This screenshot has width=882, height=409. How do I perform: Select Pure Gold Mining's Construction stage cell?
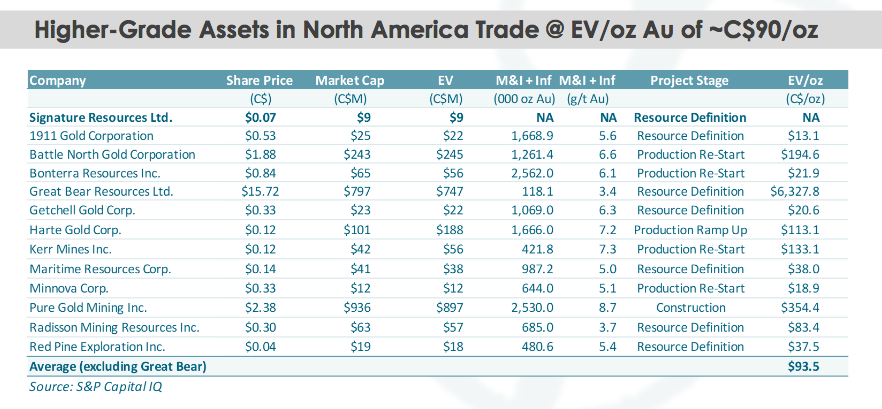pos(689,307)
